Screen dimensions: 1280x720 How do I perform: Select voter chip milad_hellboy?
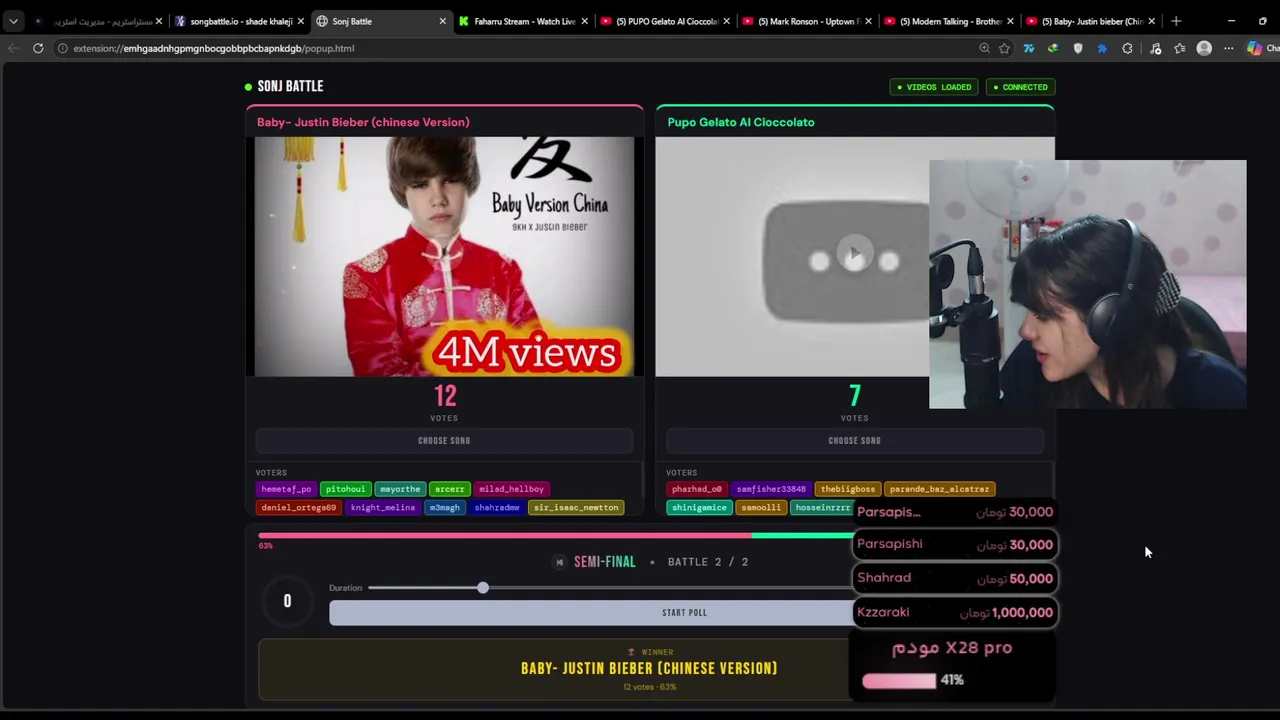[511, 489]
